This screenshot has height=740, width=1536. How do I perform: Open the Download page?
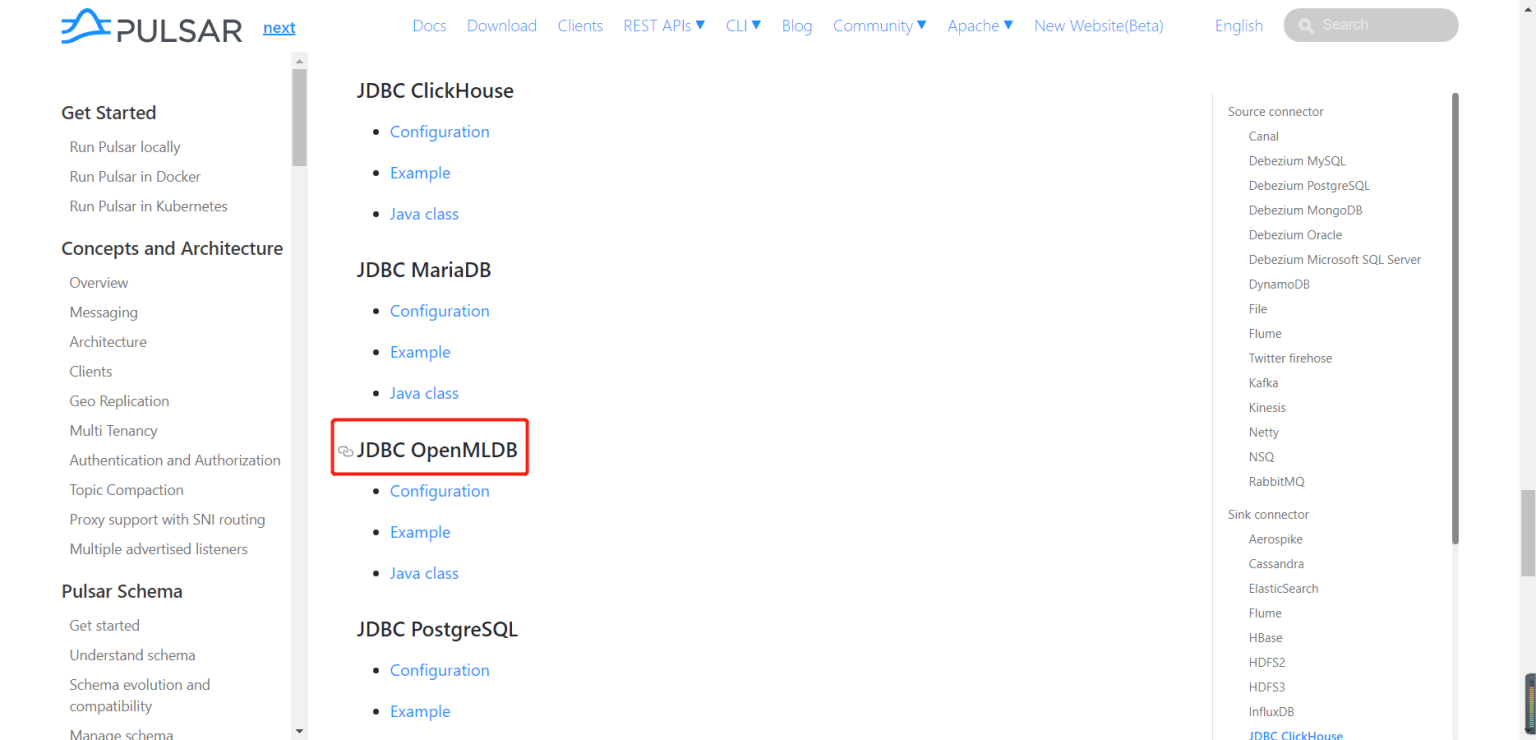coord(502,25)
